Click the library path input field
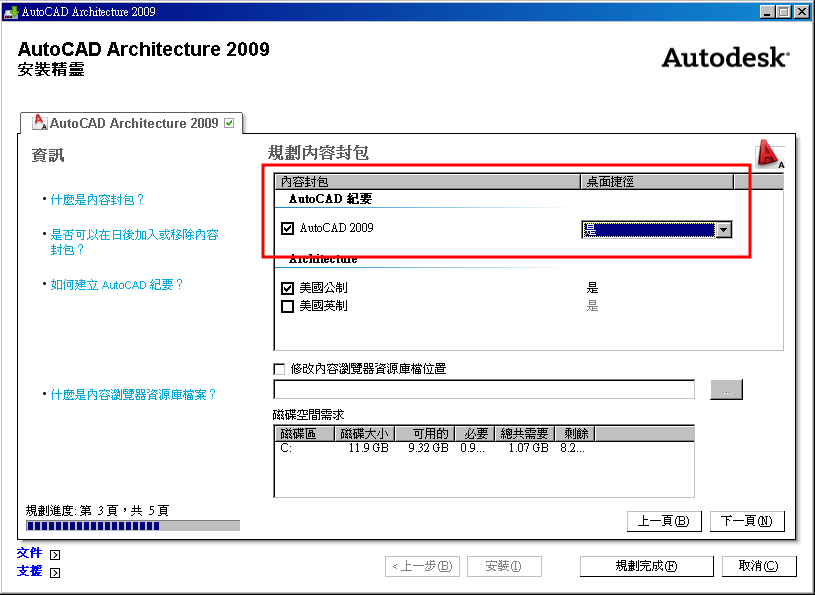 [484, 389]
